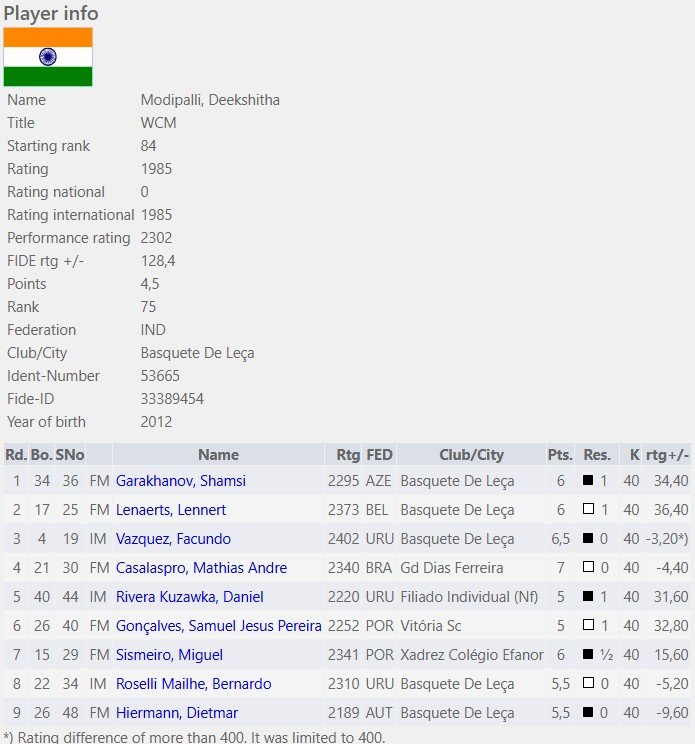The width and height of the screenshot is (695, 744).
Task: Open Garakhanov, Shamsi player link
Action: point(181,481)
